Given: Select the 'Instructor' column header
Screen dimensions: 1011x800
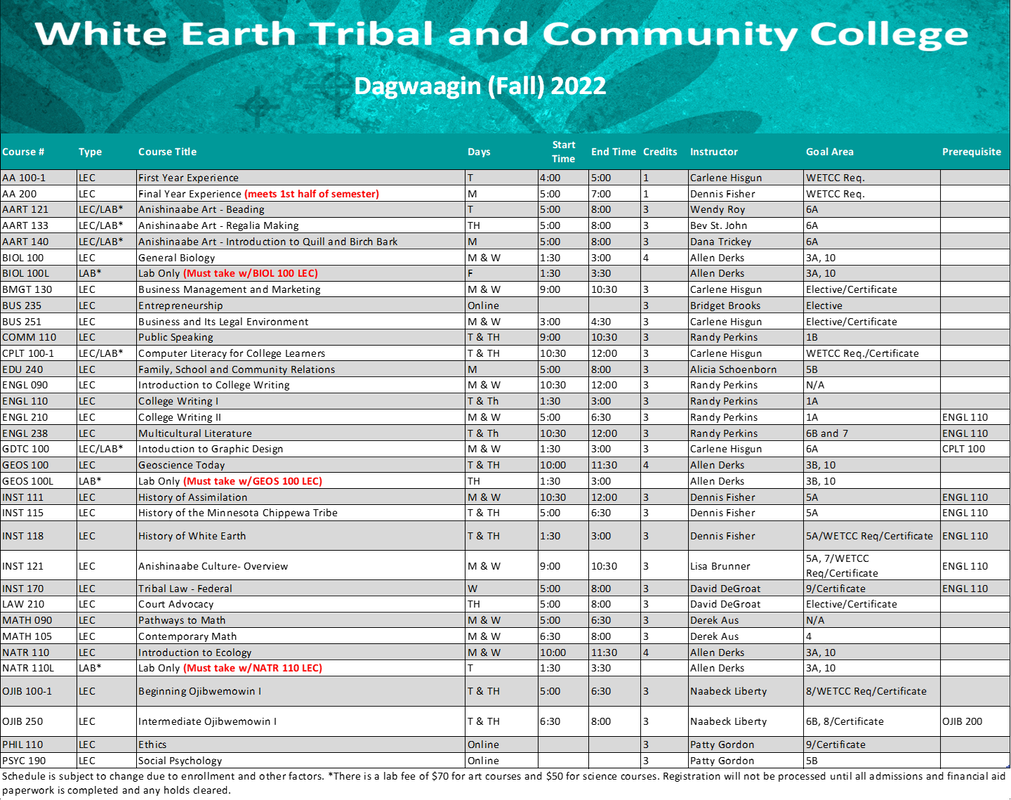Looking at the screenshot, I should (714, 152).
